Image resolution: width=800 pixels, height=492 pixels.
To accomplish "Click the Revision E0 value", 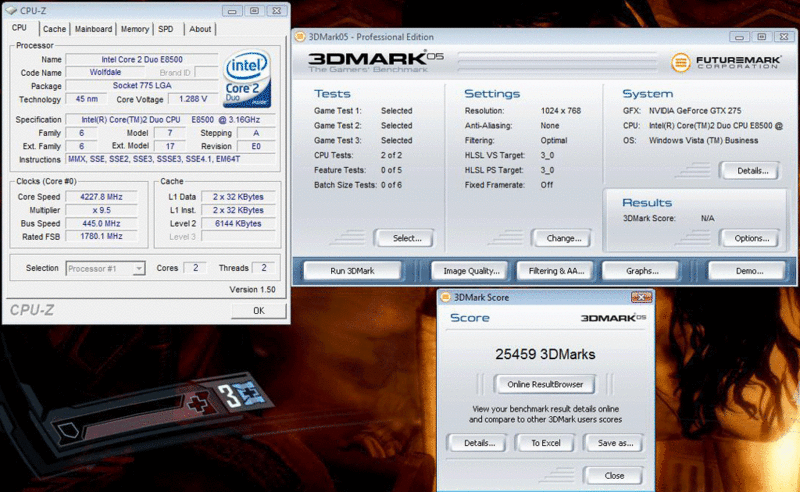I will [256, 146].
